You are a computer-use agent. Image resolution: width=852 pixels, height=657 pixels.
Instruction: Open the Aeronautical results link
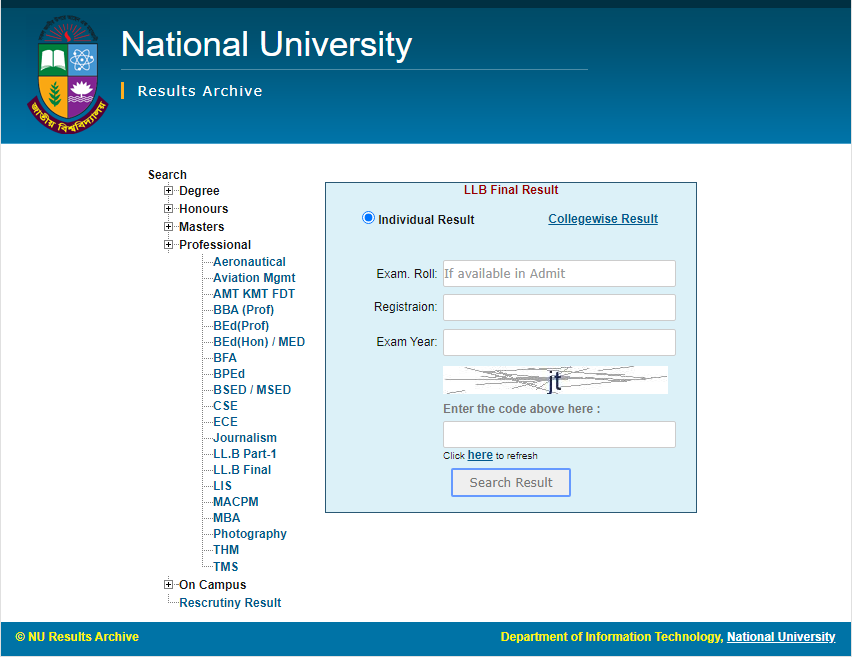click(249, 262)
